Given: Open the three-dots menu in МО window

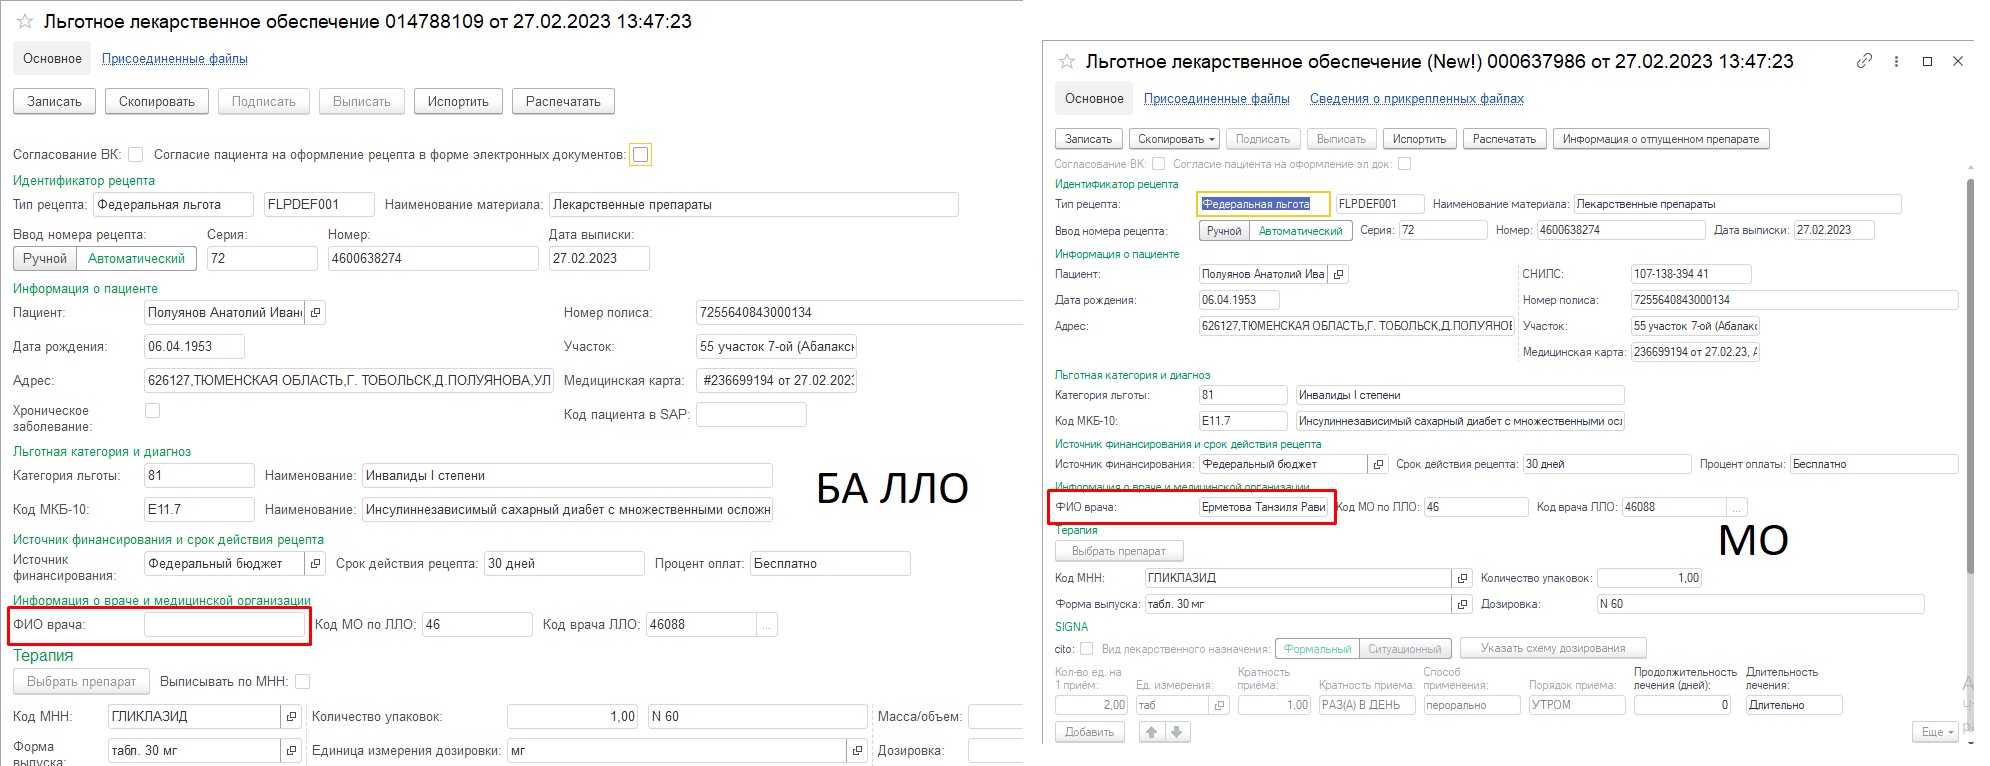Looking at the screenshot, I should 1896,61.
